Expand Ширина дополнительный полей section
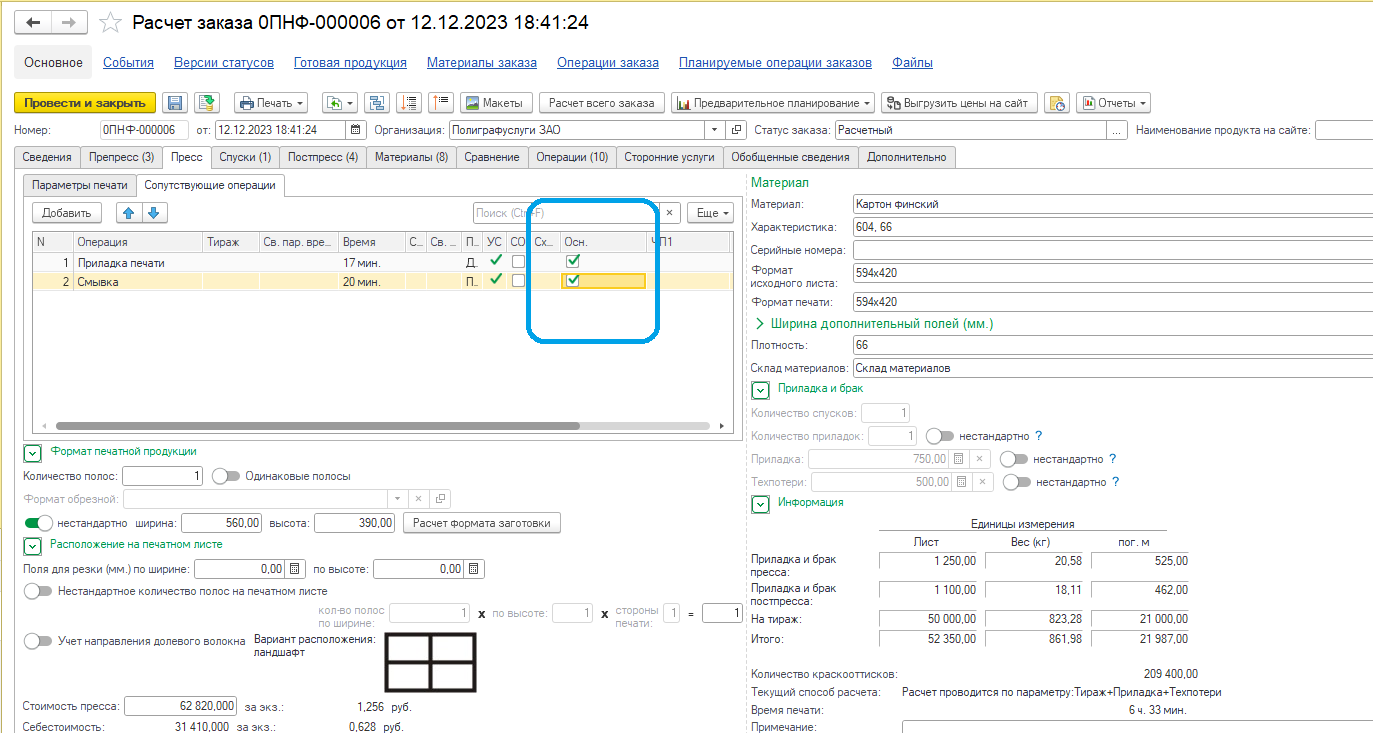 click(760, 324)
